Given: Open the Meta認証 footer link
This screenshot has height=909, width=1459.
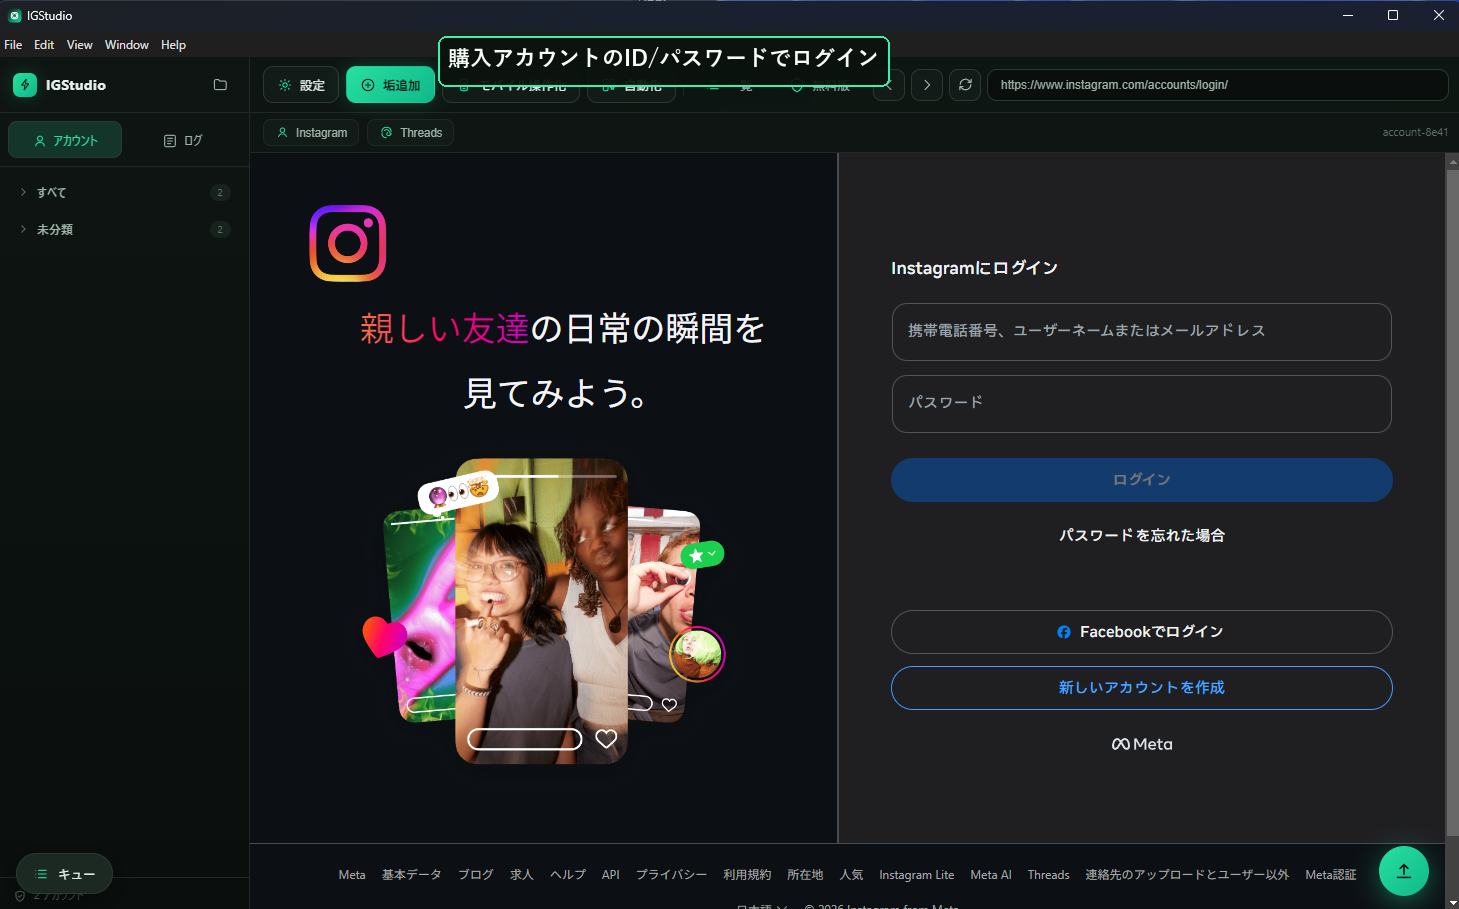Looking at the screenshot, I should pos(1331,875).
